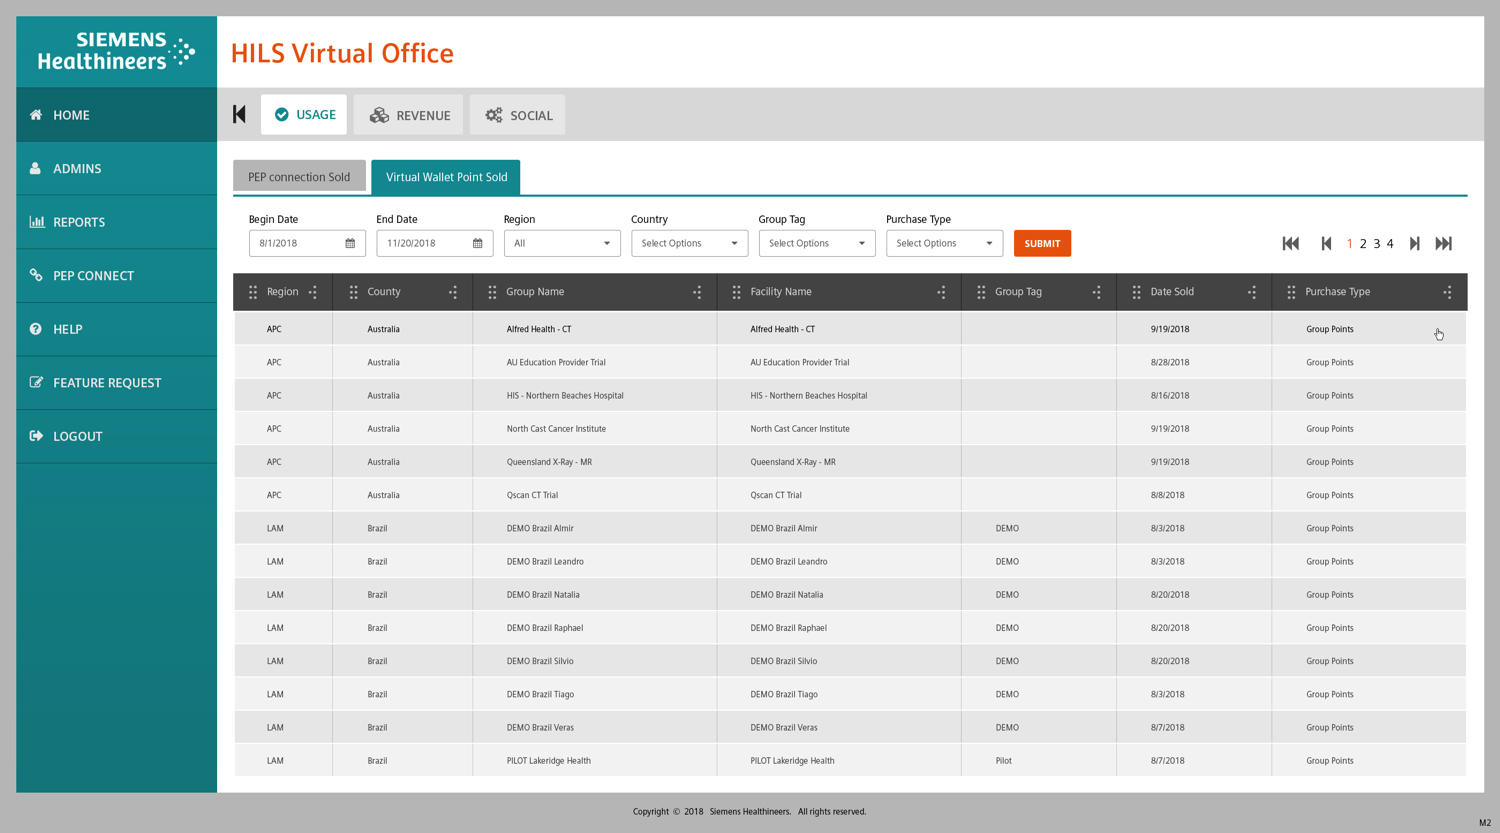The width and height of the screenshot is (1500, 833).
Task: Go to the last page of results
Action: tap(1443, 243)
